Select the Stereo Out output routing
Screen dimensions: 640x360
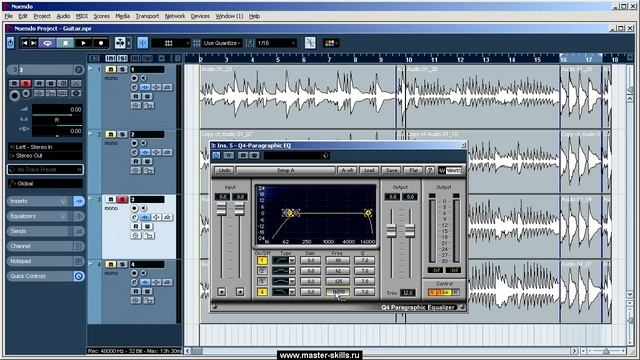coord(45,156)
